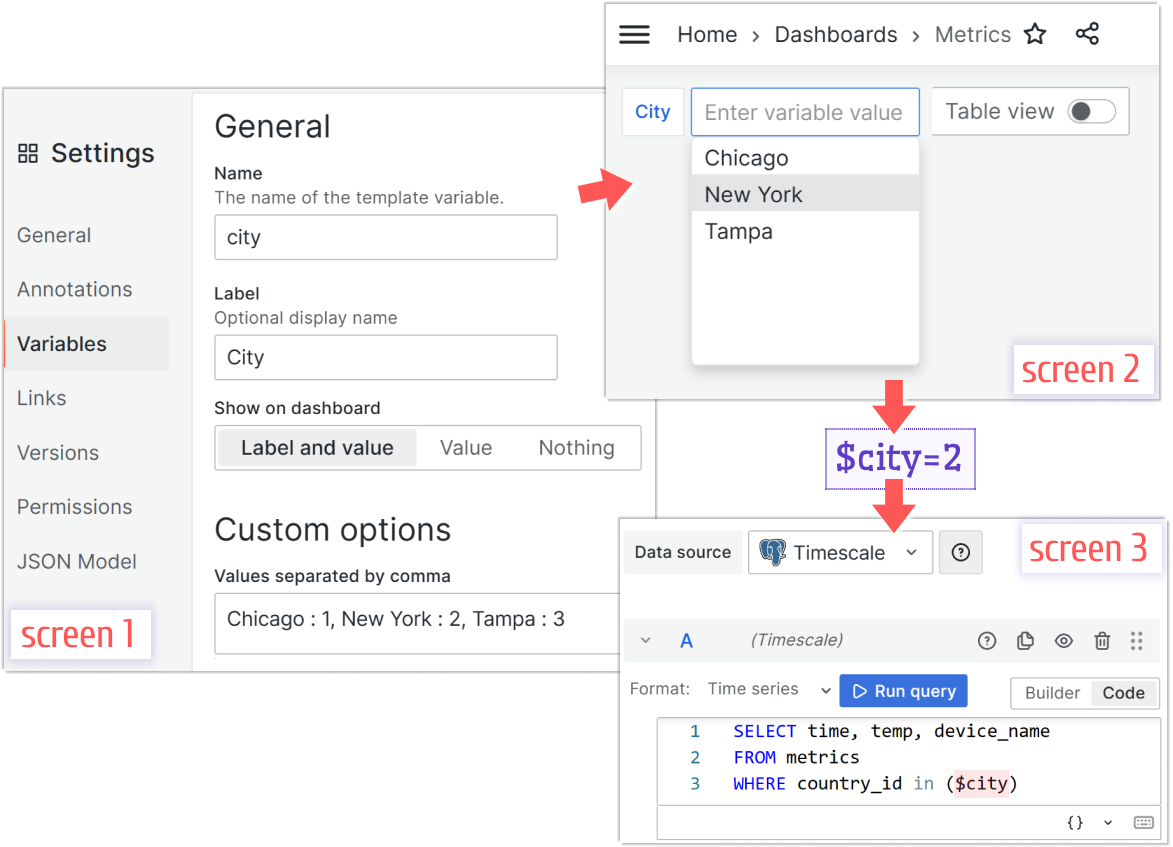The width and height of the screenshot is (1173, 847).
Task: Click the Run query button
Action: click(x=903, y=690)
